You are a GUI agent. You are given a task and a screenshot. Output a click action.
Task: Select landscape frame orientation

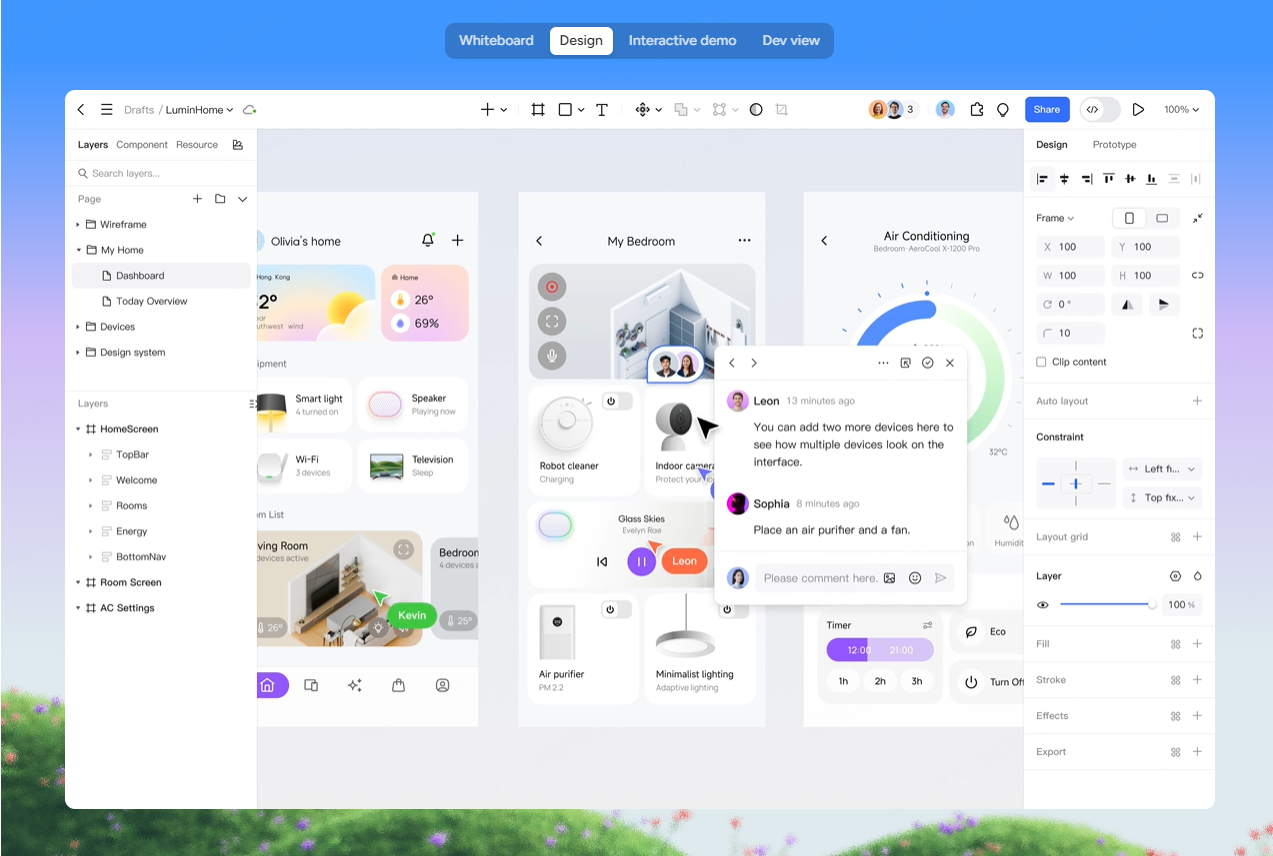[x=1162, y=218]
